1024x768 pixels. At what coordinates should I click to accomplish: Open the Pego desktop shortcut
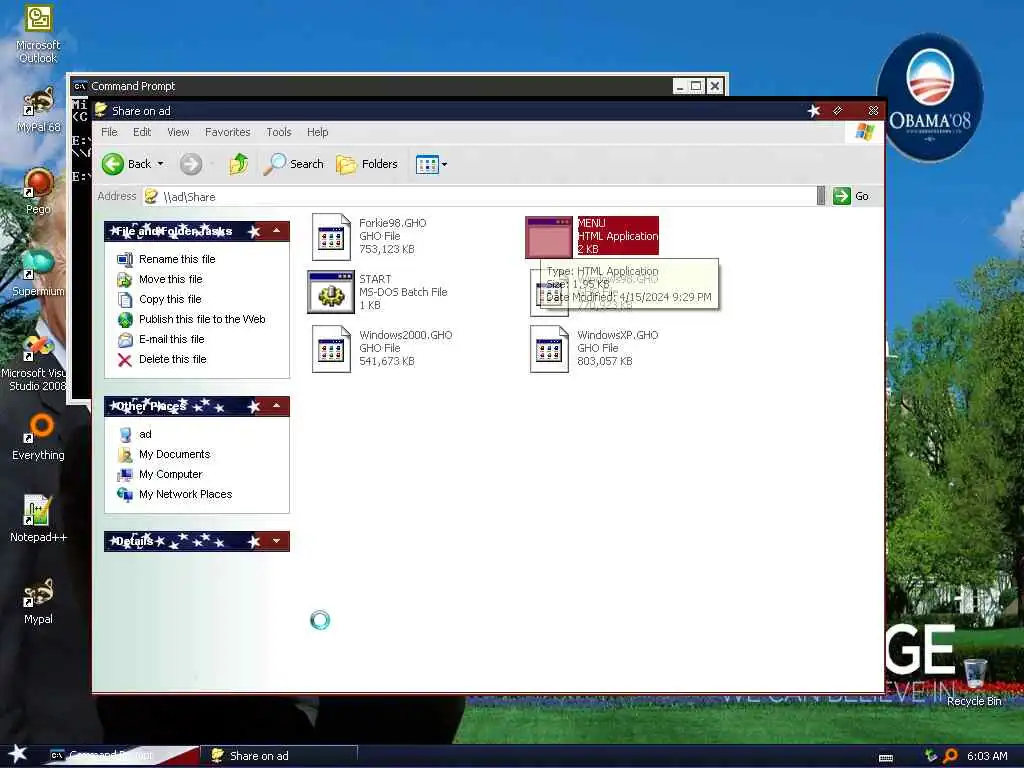tap(38, 191)
